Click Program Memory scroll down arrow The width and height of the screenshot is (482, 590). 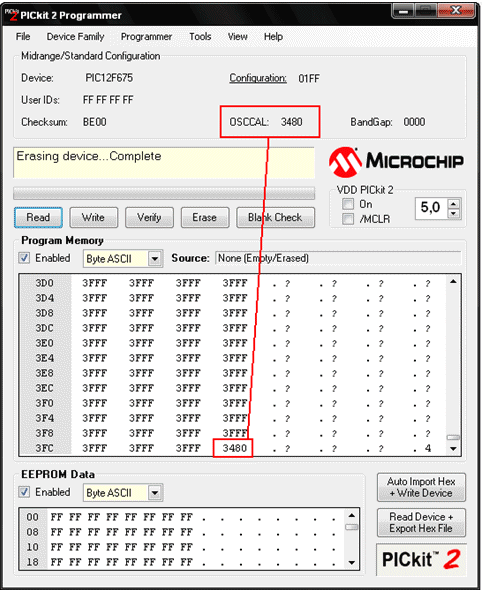coord(453,449)
